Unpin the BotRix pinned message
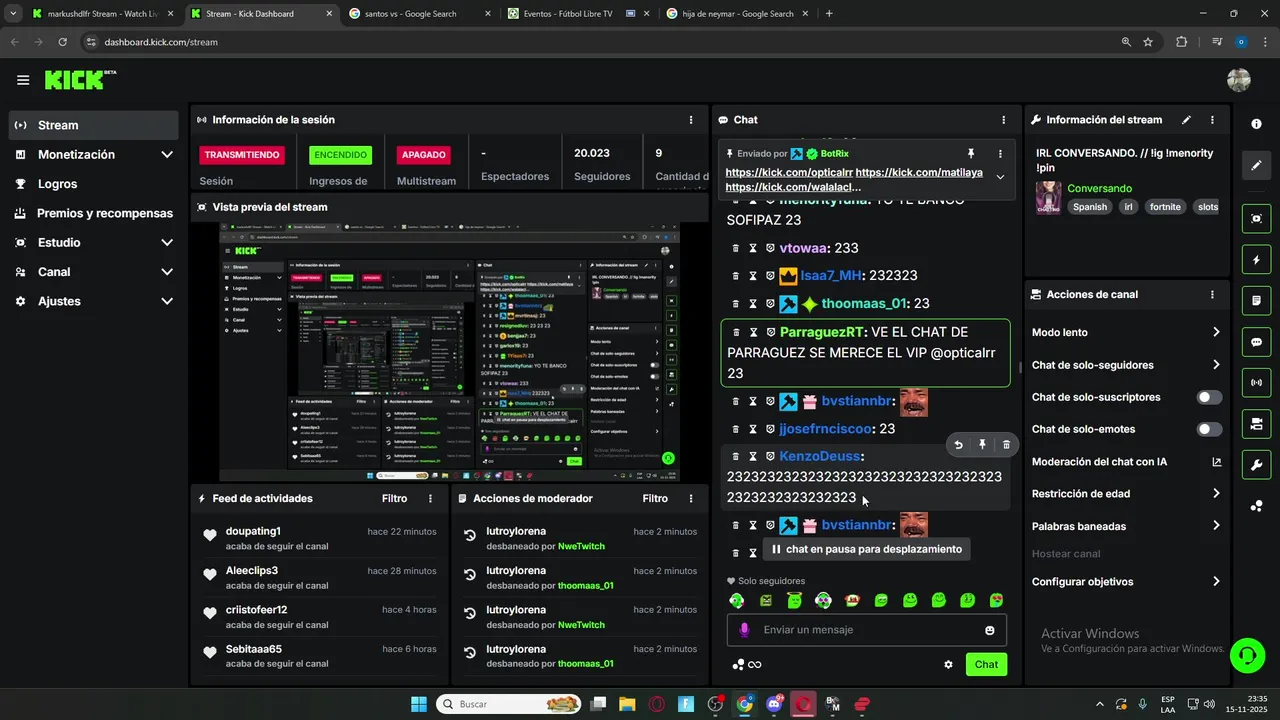The width and height of the screenshot is (1280, 720). (970, 154)
